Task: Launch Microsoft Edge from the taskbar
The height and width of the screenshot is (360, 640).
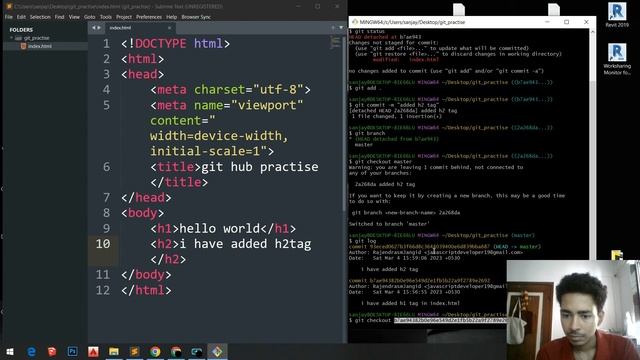Action: click(31, 351)
